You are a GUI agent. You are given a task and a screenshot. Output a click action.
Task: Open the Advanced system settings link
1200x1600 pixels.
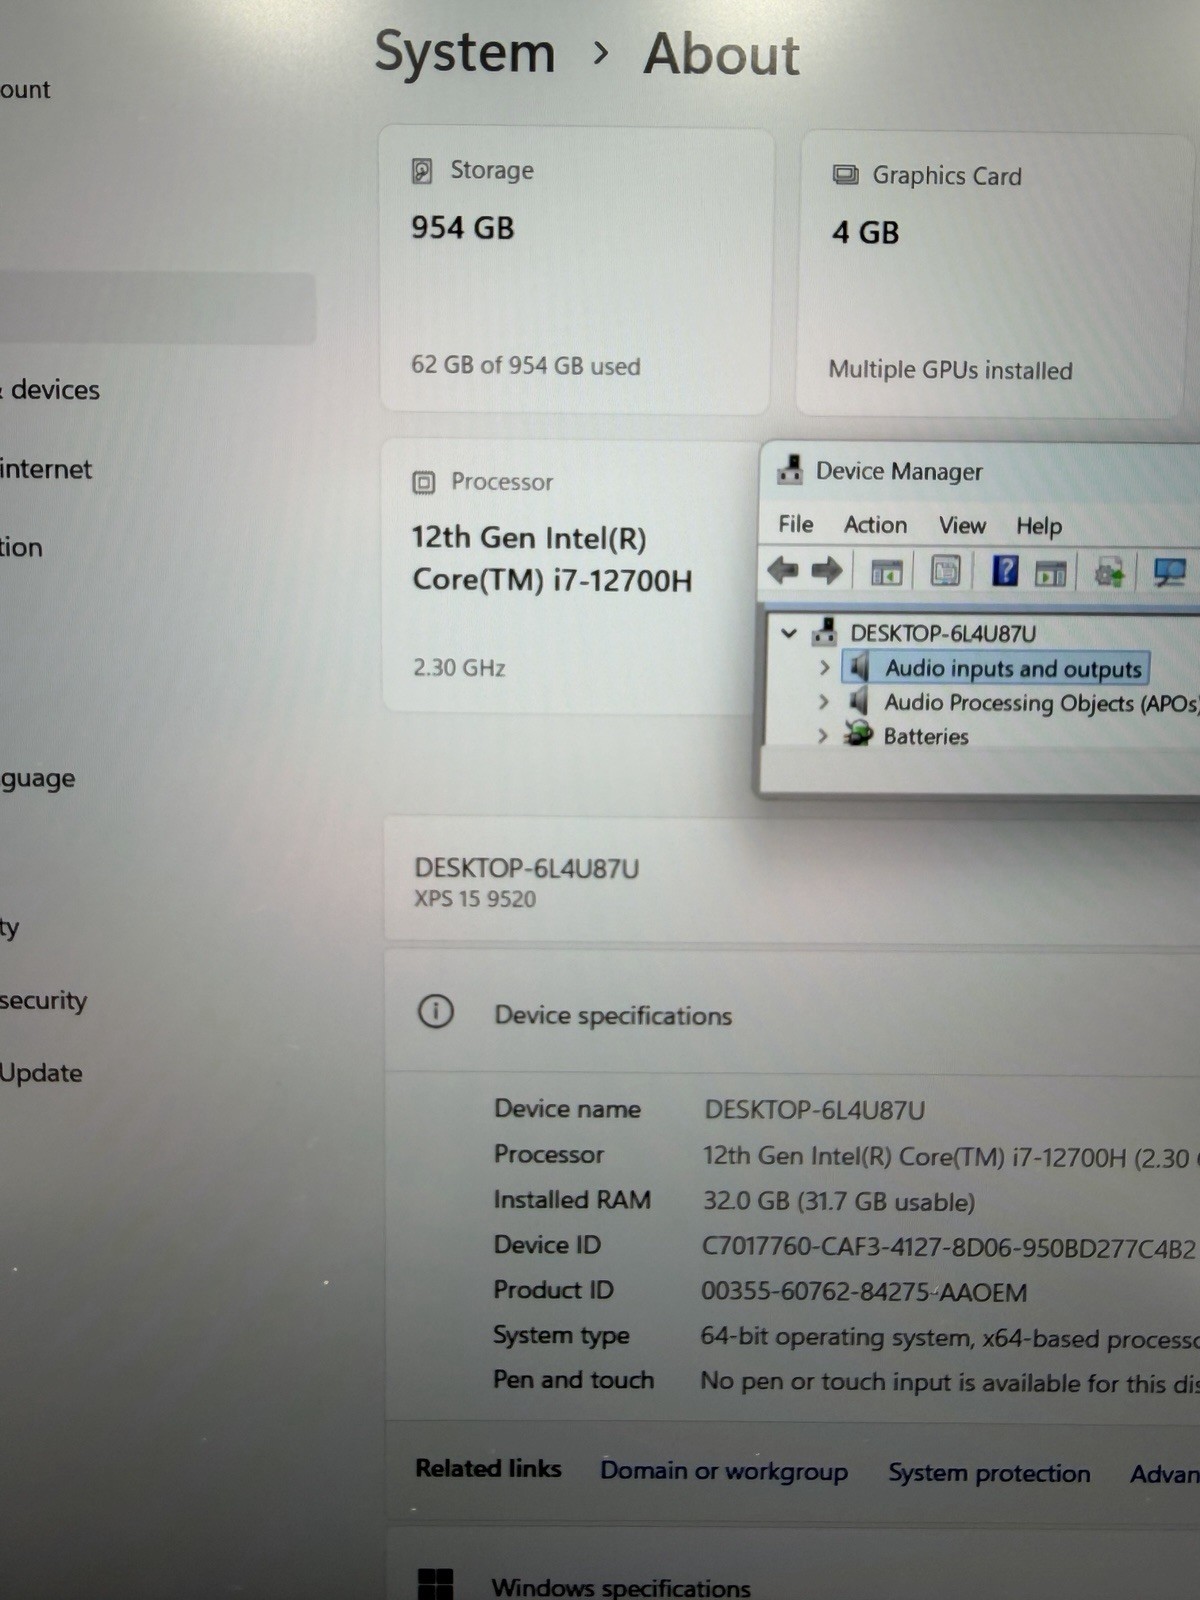pyautogui.click(x=1165, y=1474)
